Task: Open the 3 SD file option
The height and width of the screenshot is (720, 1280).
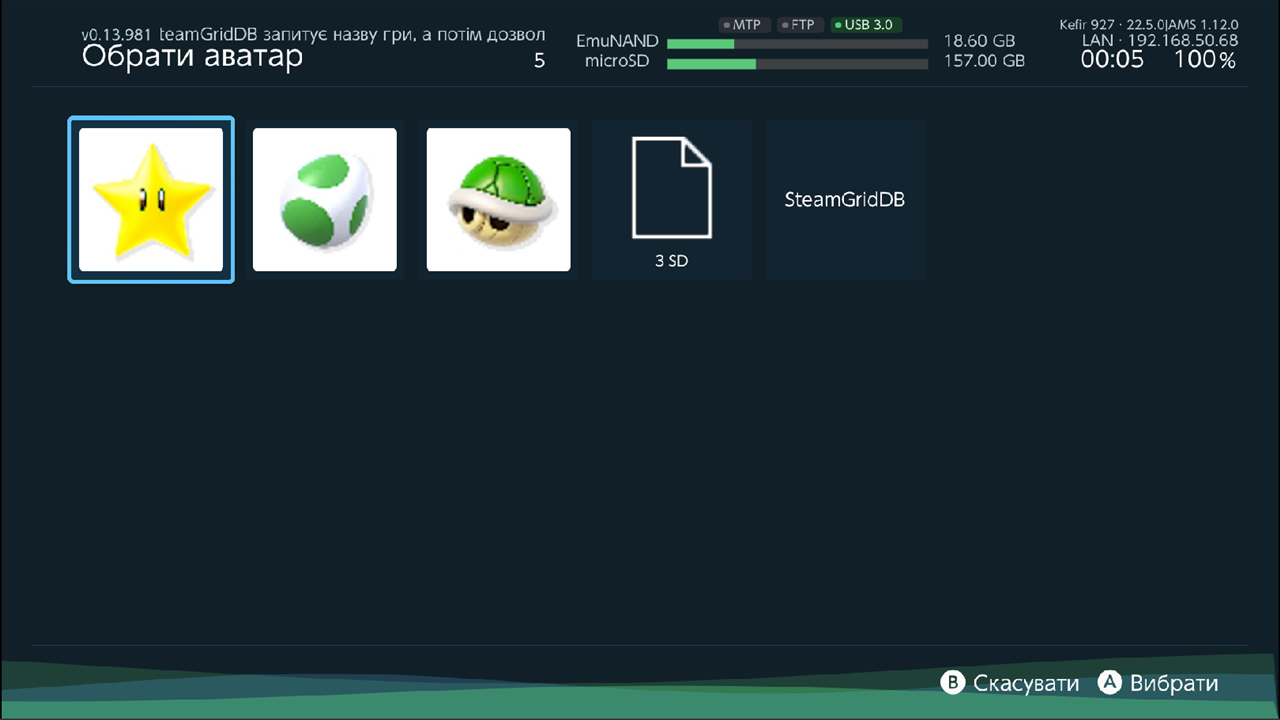Action: [x=672, y=199]
